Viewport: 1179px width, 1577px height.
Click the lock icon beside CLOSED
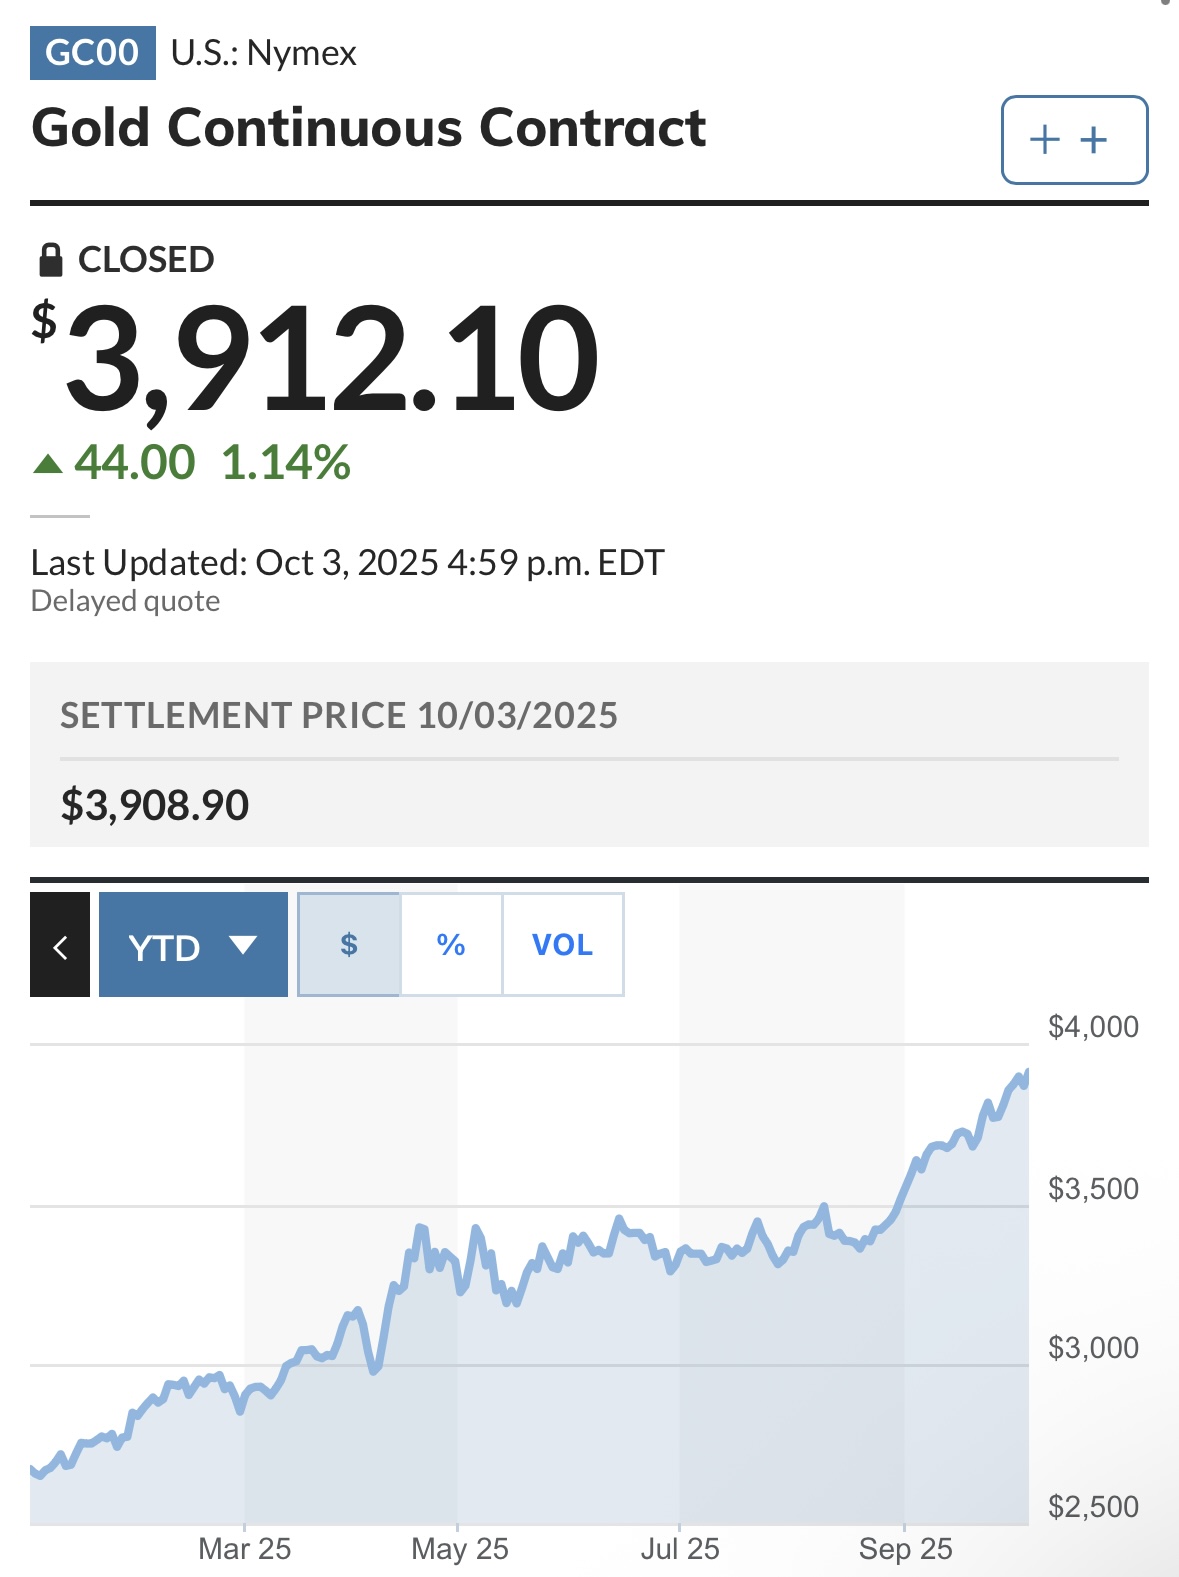click(50, 260)
